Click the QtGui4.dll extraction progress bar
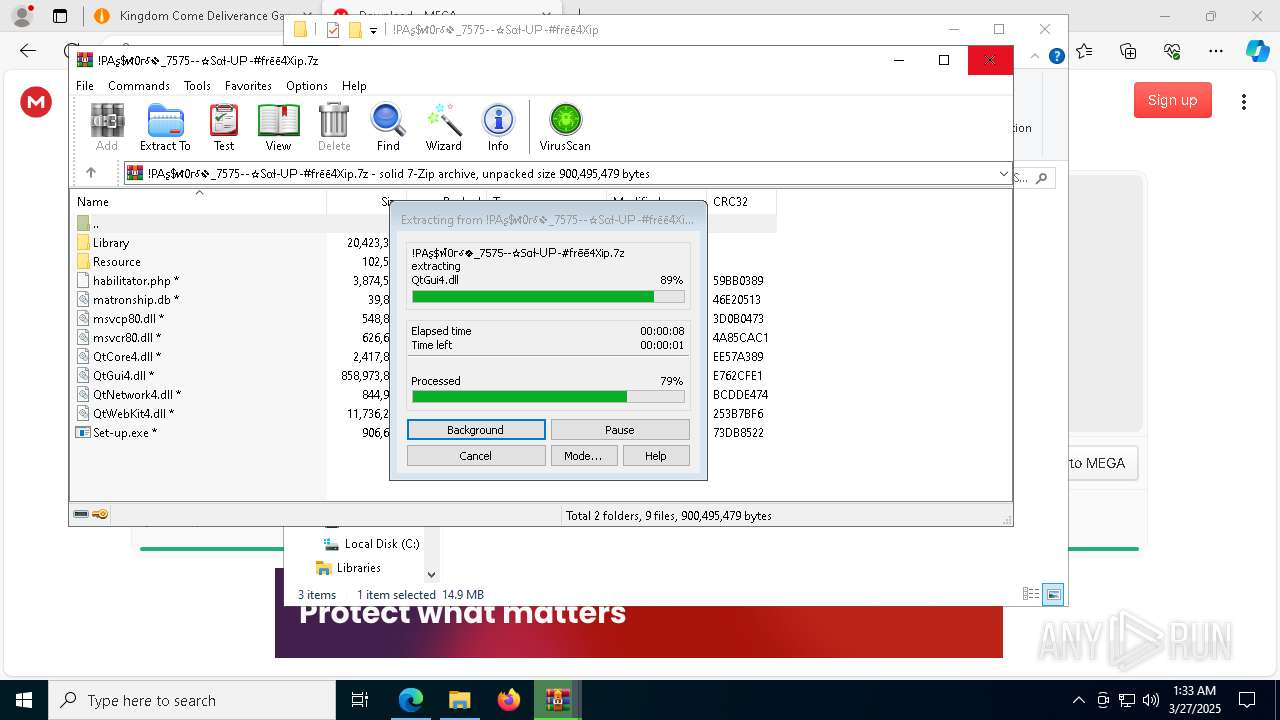The height and width of the screenshot is (720, 1280). click(548, 297)
